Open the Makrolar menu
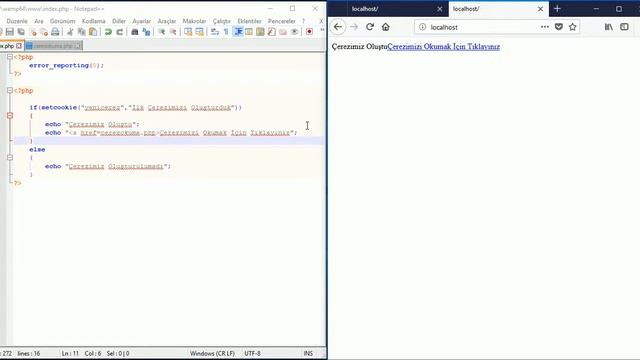Image resolution: width=640 pixels, height=360 pixels. coord(194,21)
